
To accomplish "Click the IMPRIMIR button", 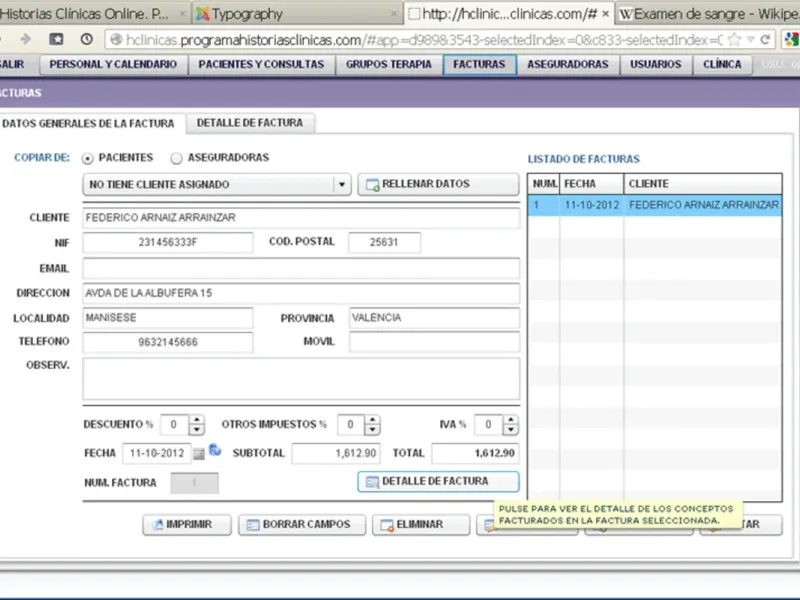I will click(187, 524).
